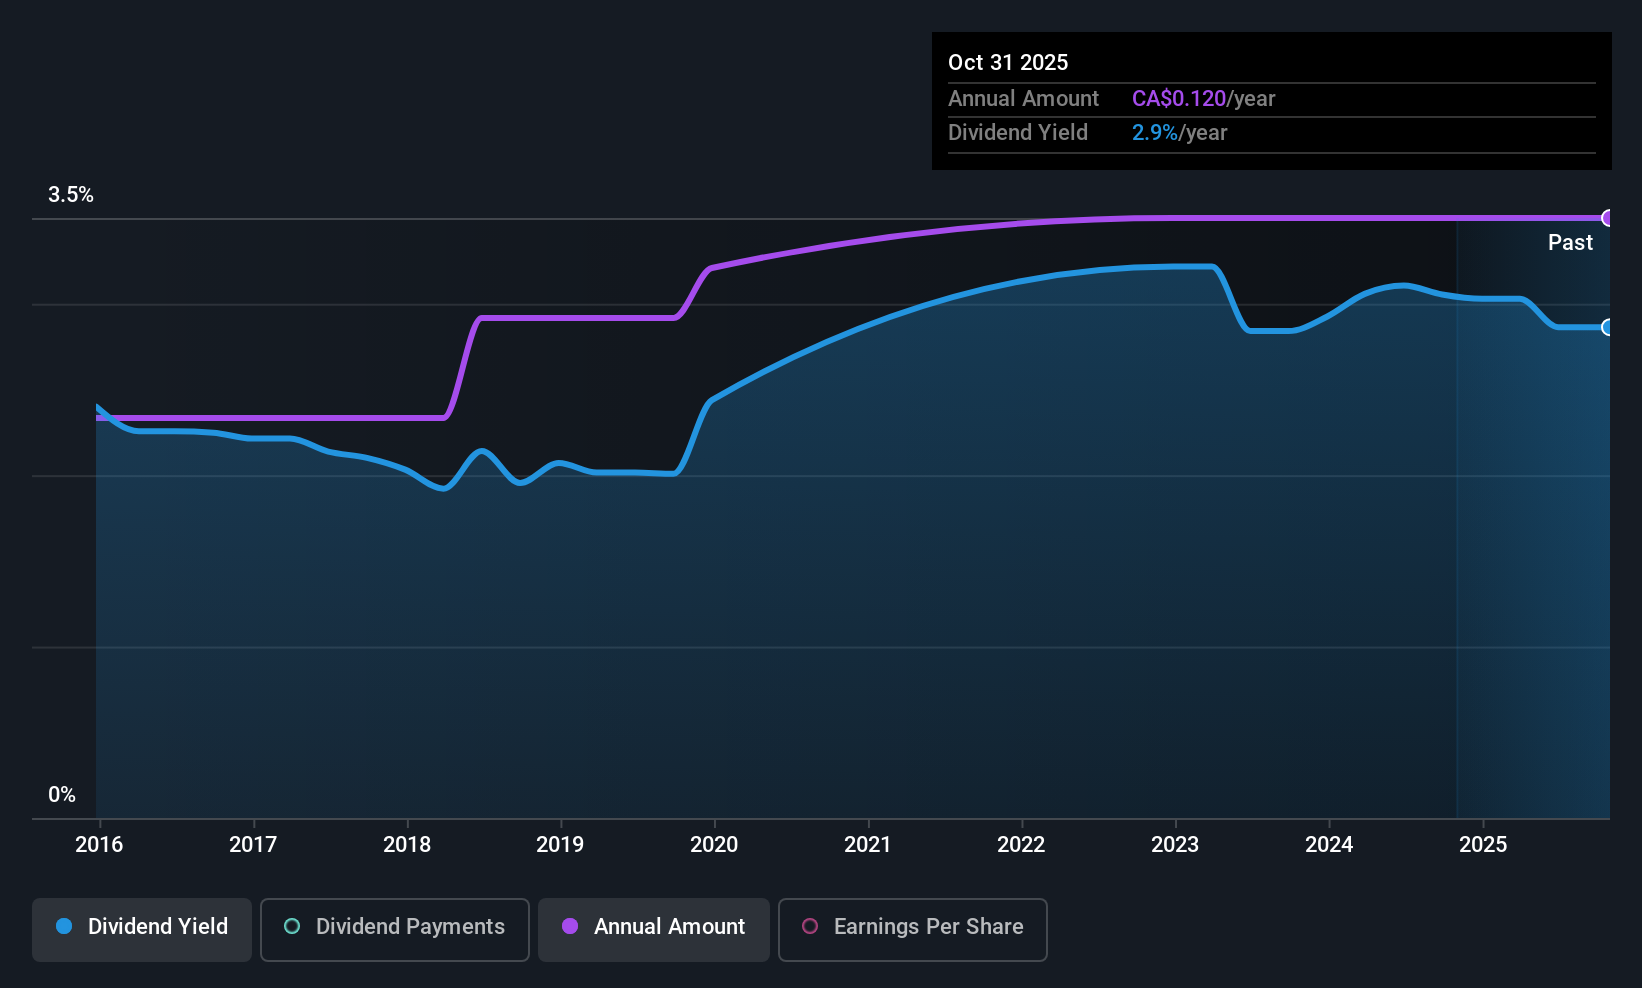Select the purple line endpoint marker
This screenshot has width=1642, height=988.
point(1607,218)
